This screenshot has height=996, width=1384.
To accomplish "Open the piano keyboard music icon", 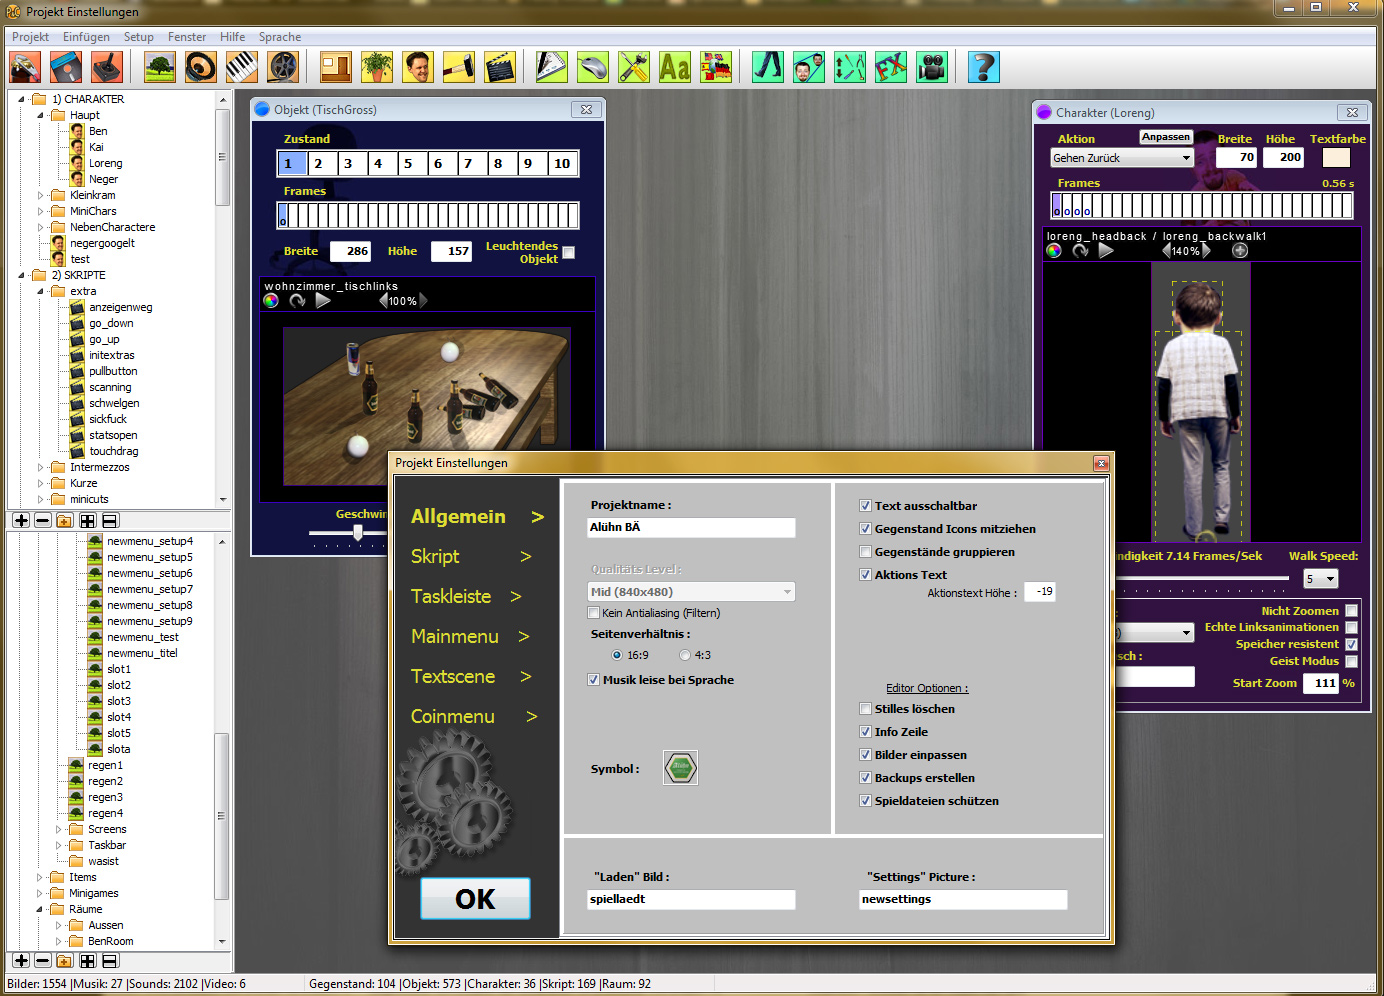I will (242, 67).
